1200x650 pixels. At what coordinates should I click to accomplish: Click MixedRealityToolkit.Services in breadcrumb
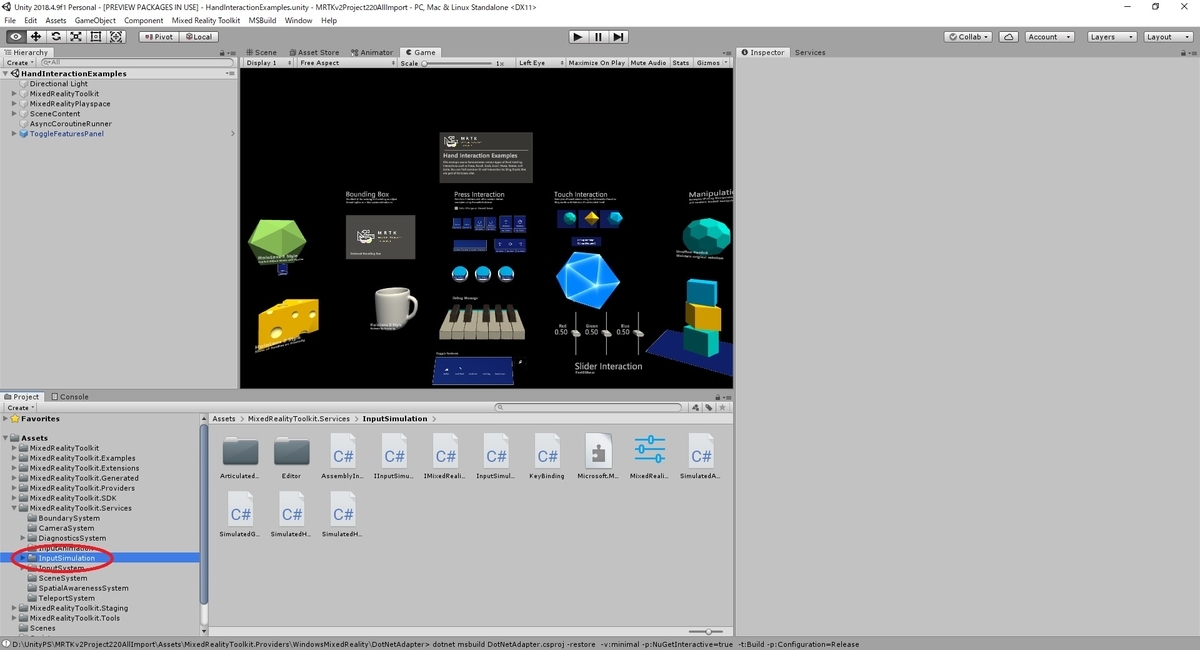(x=299, y=418)
